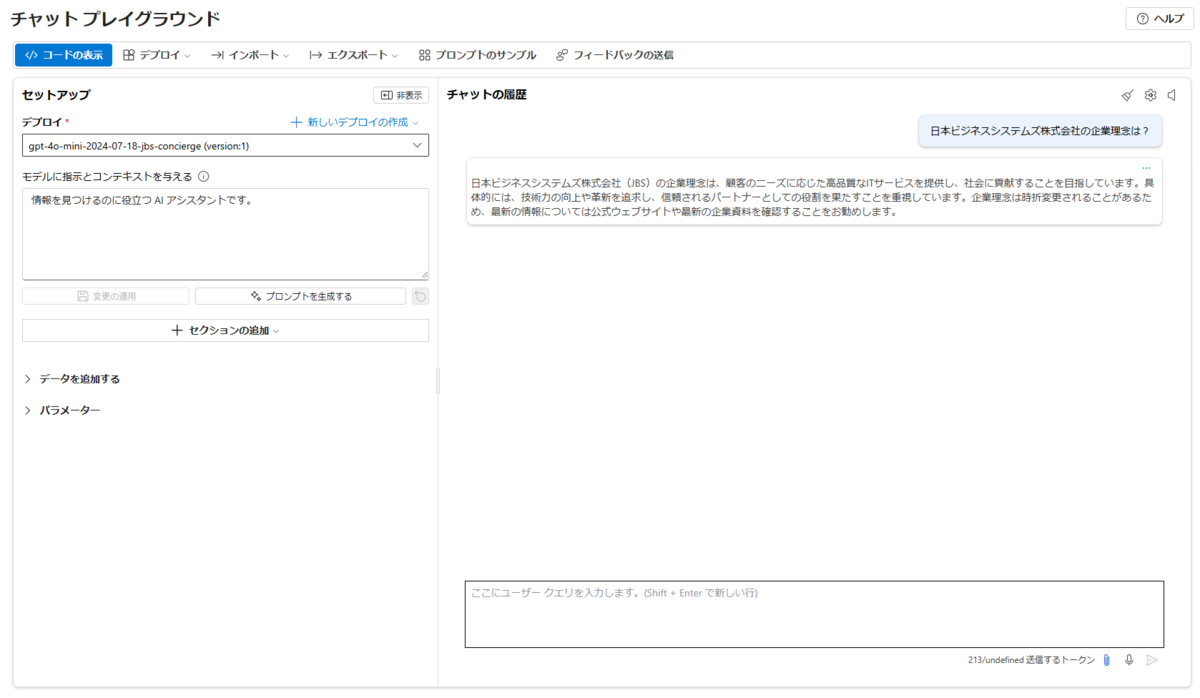Screen dimensions: 1200x698
Task: Click the code brackets icon in コードの表示
Action: tap(31, 55)
